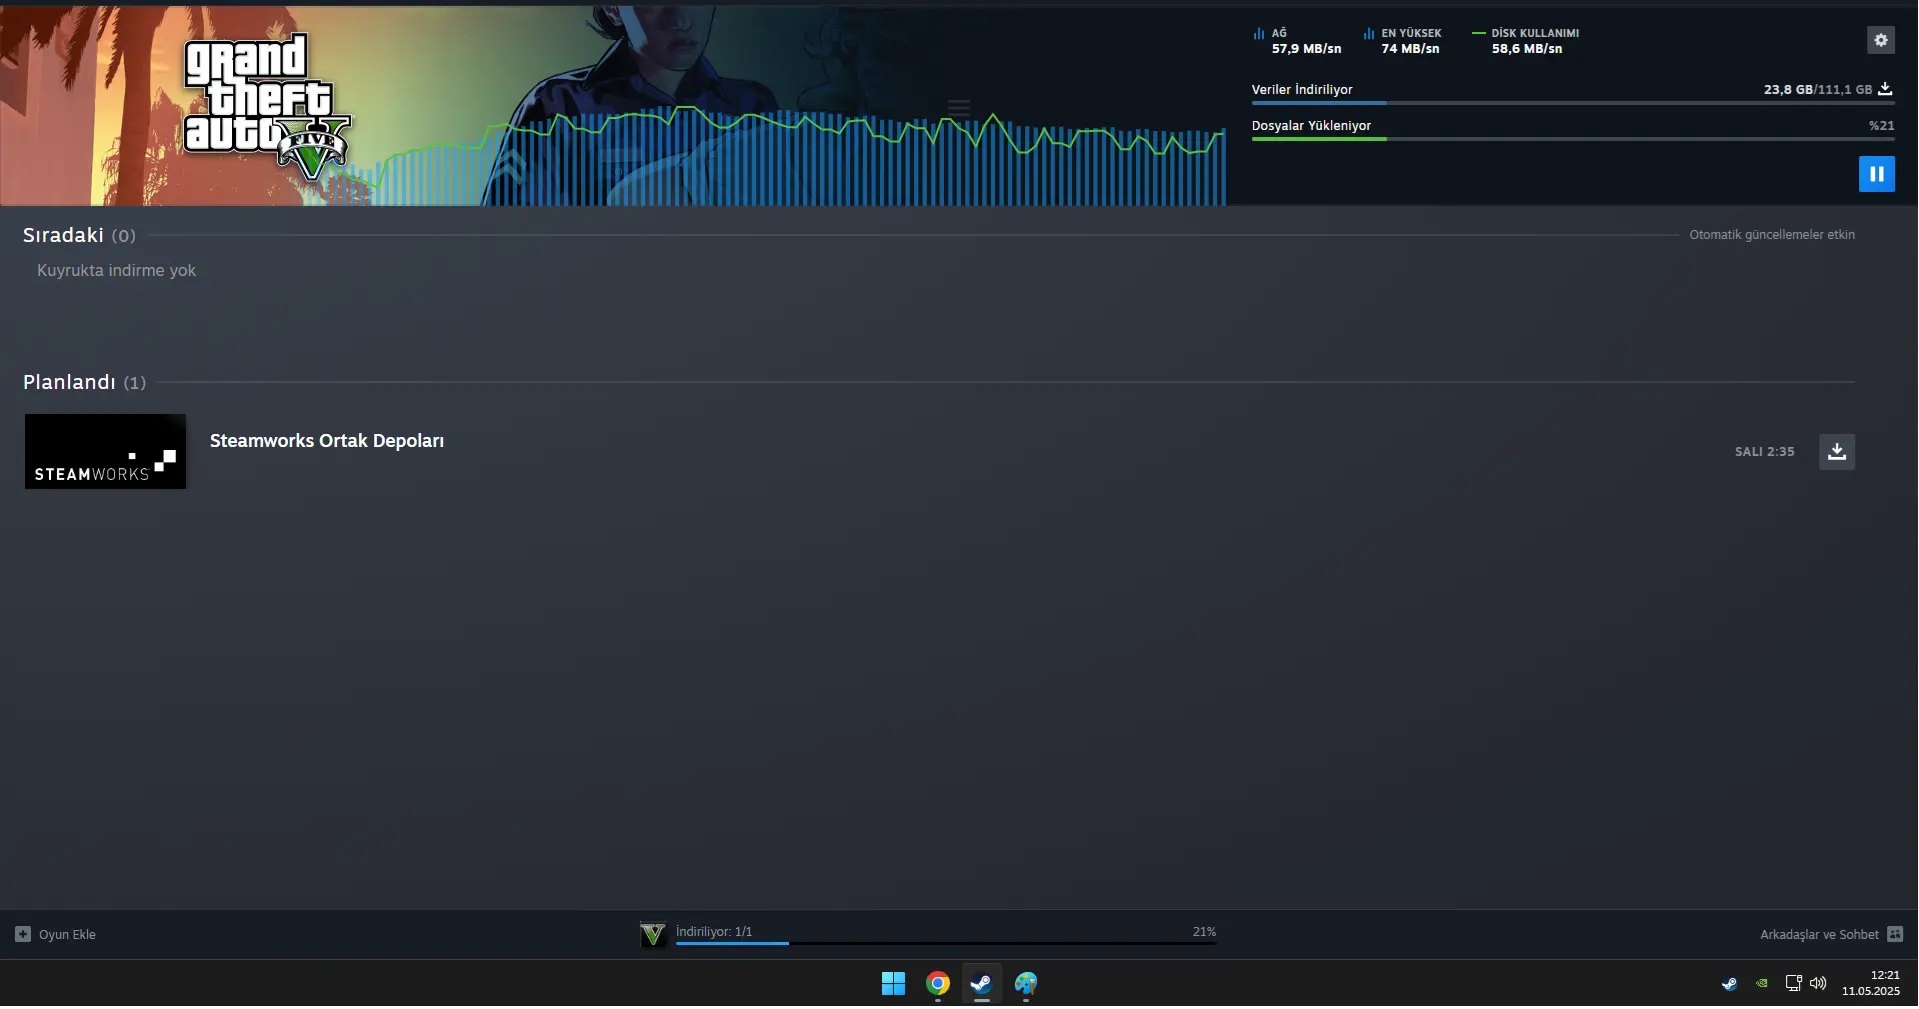Click the Sıradaki (0) heading
The height and width of the screenshot is (1009, 1919).
pyautogui.click(x=79, y=235)
